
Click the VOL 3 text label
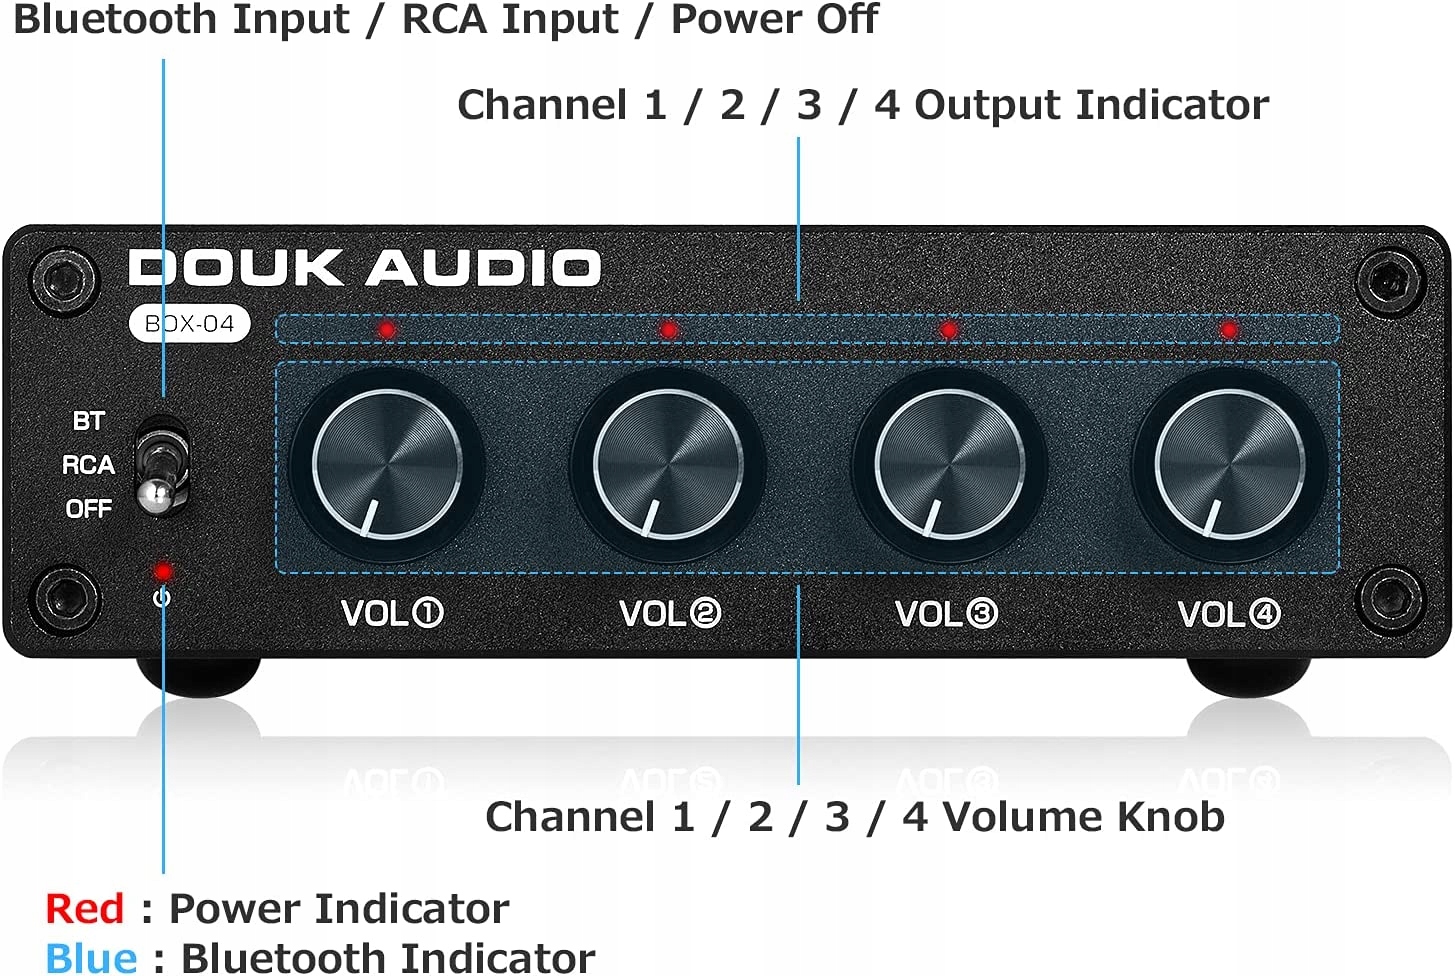tap(946, 613)
